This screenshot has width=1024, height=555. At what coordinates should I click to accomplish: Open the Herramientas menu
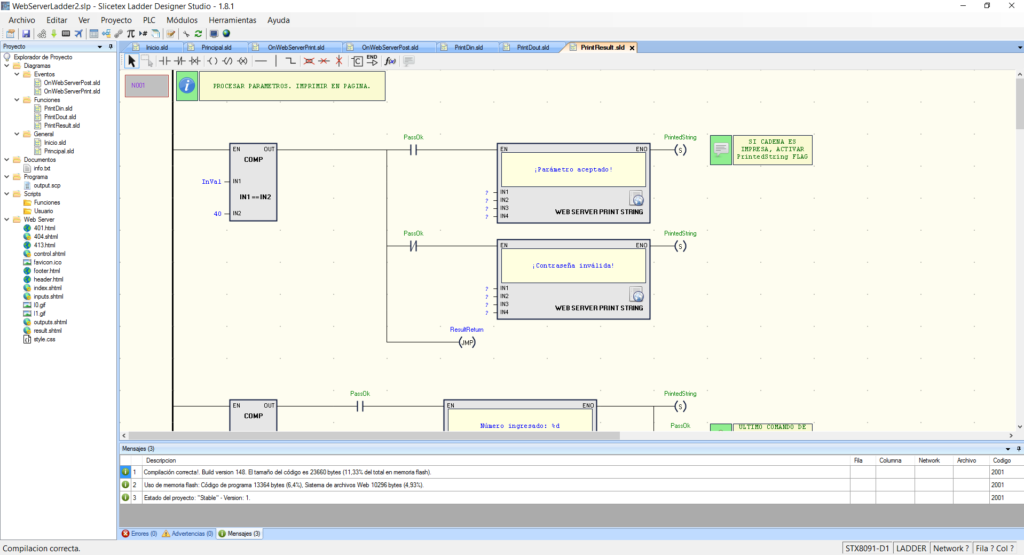pos(231,20)
